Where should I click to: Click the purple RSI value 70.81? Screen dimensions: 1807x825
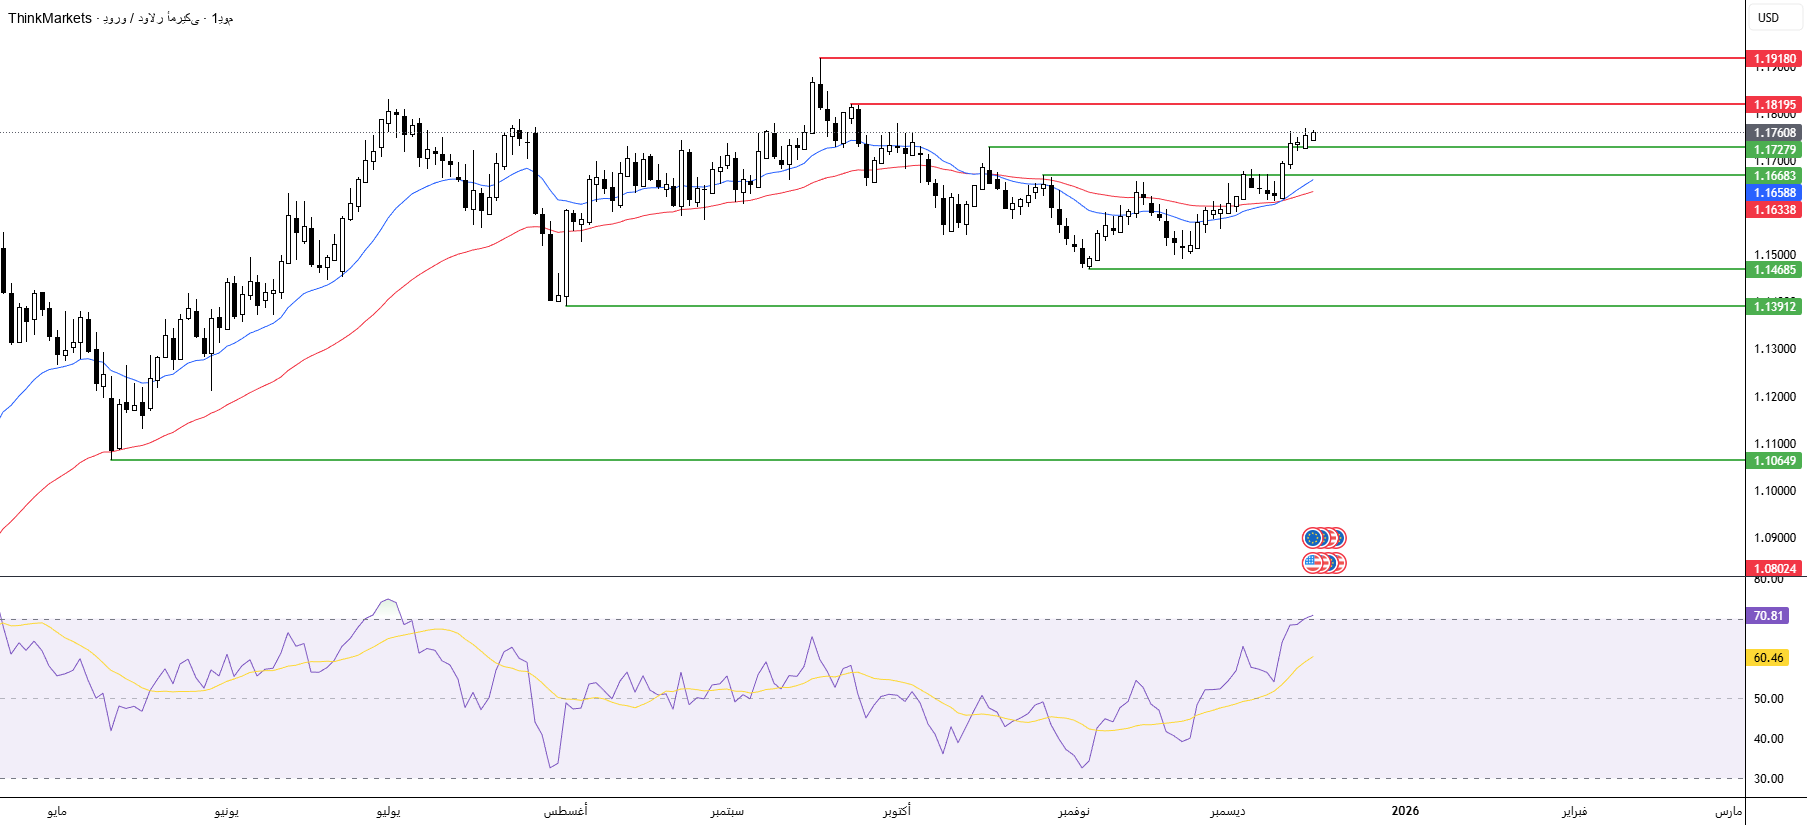tap(1767, 616)
